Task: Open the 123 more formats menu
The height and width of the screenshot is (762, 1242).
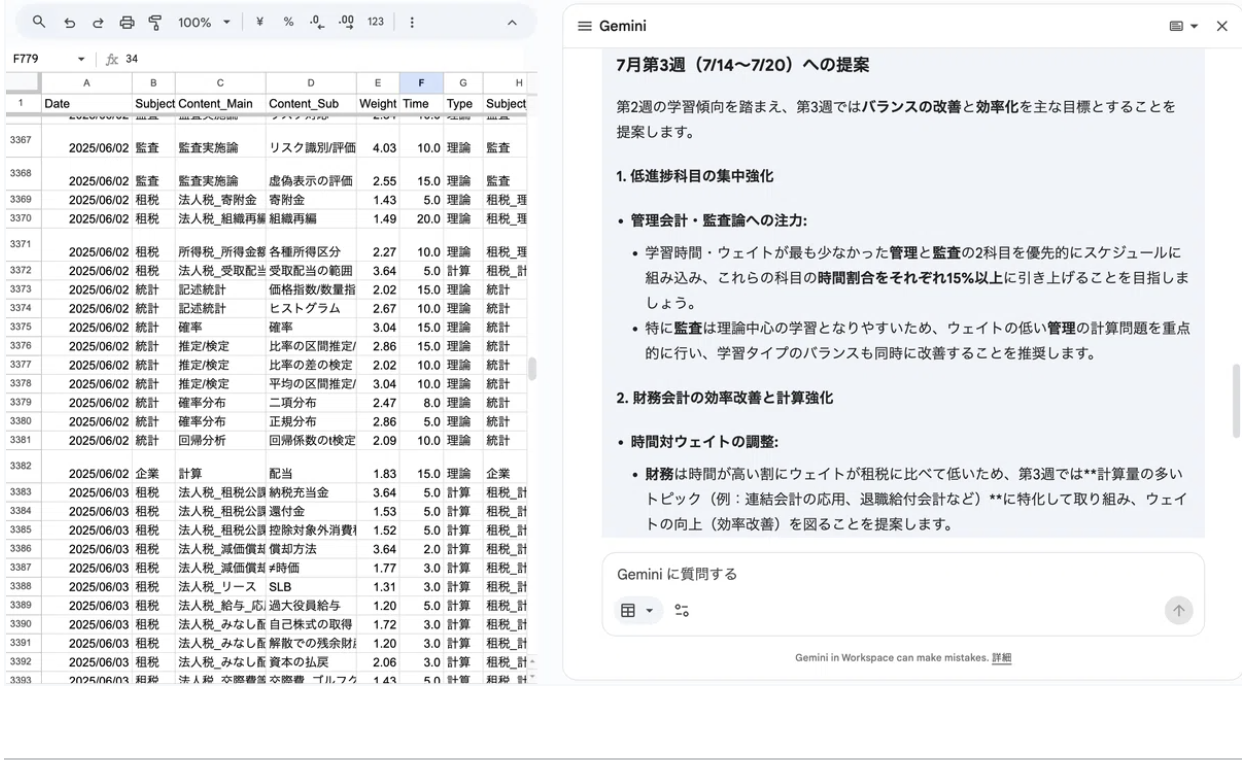Action: coord(376,21)
